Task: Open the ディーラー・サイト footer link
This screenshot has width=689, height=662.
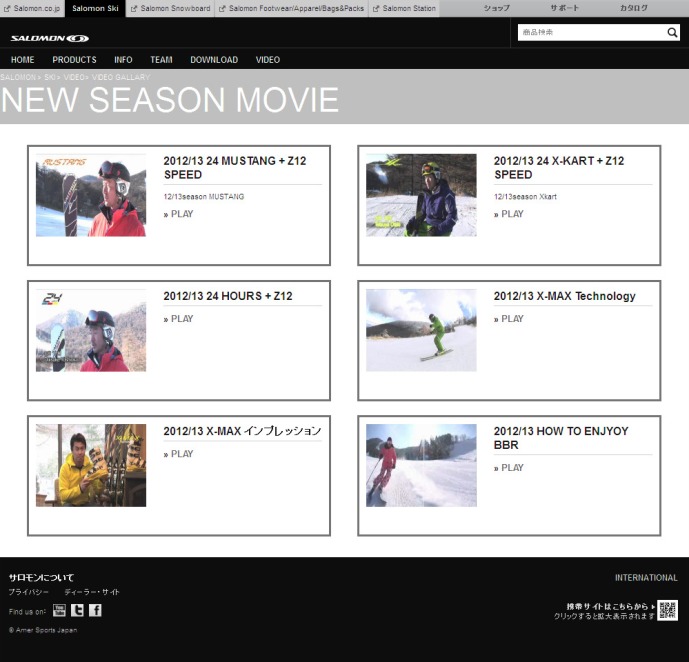Action: (x=92, y=592)
